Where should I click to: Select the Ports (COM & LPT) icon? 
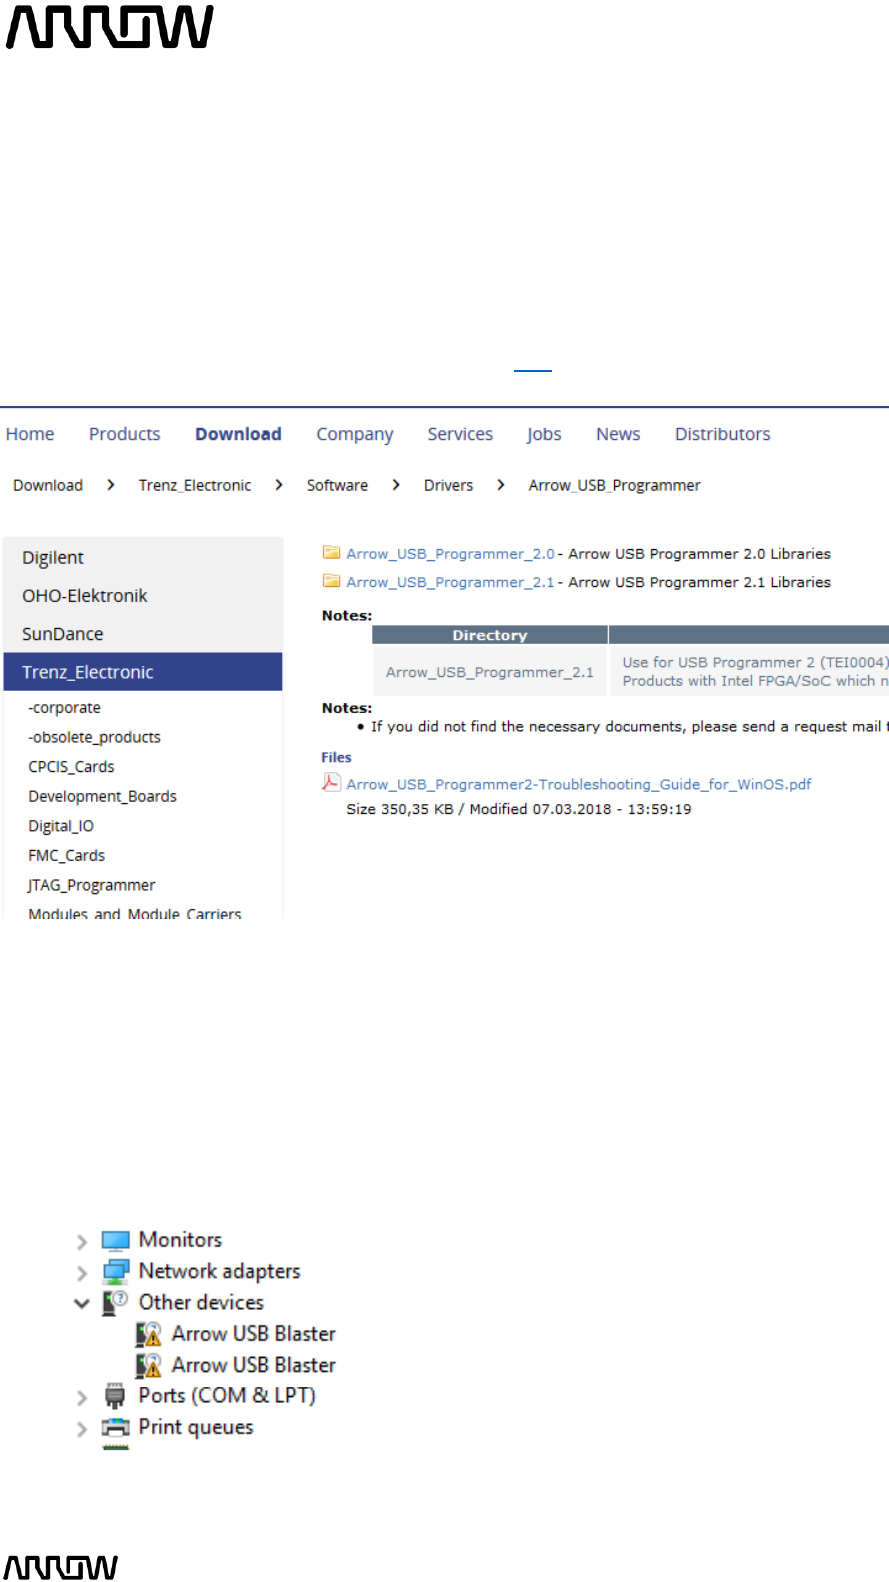116,1396
